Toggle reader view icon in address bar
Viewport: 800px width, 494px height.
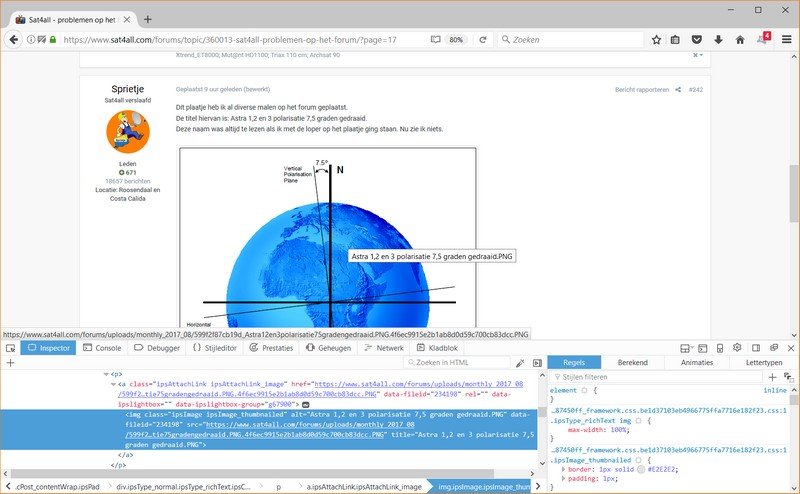coord(435,40)
